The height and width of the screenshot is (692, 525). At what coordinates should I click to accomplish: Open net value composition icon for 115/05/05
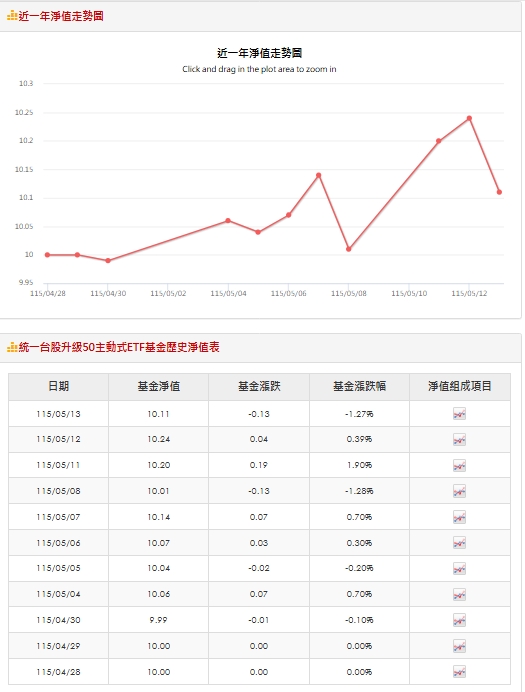coord(459,568)
